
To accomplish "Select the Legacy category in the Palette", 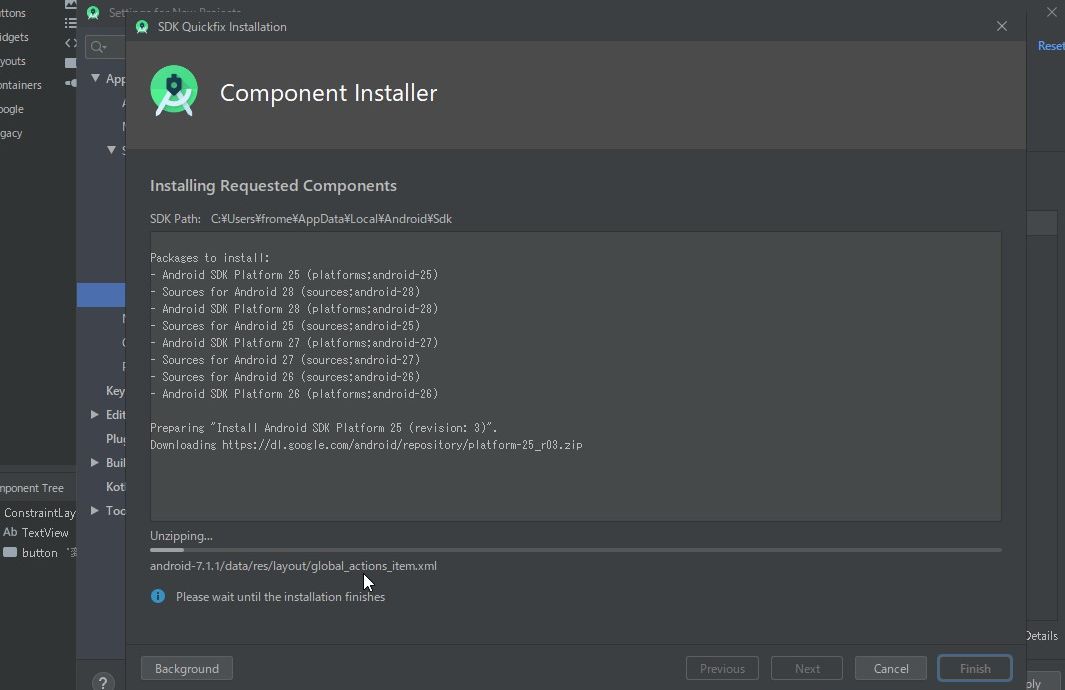I will [10, 132].
